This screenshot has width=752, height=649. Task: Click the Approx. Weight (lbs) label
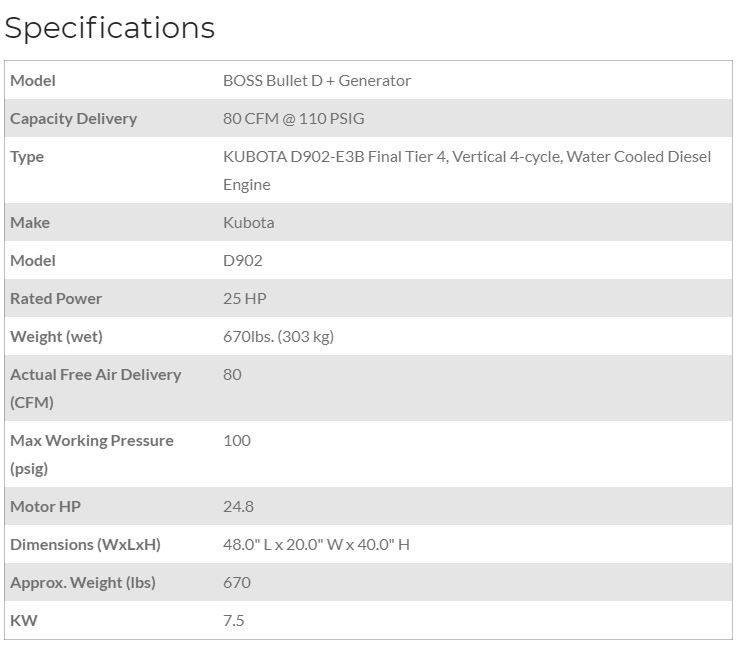(x=82, y=582)
